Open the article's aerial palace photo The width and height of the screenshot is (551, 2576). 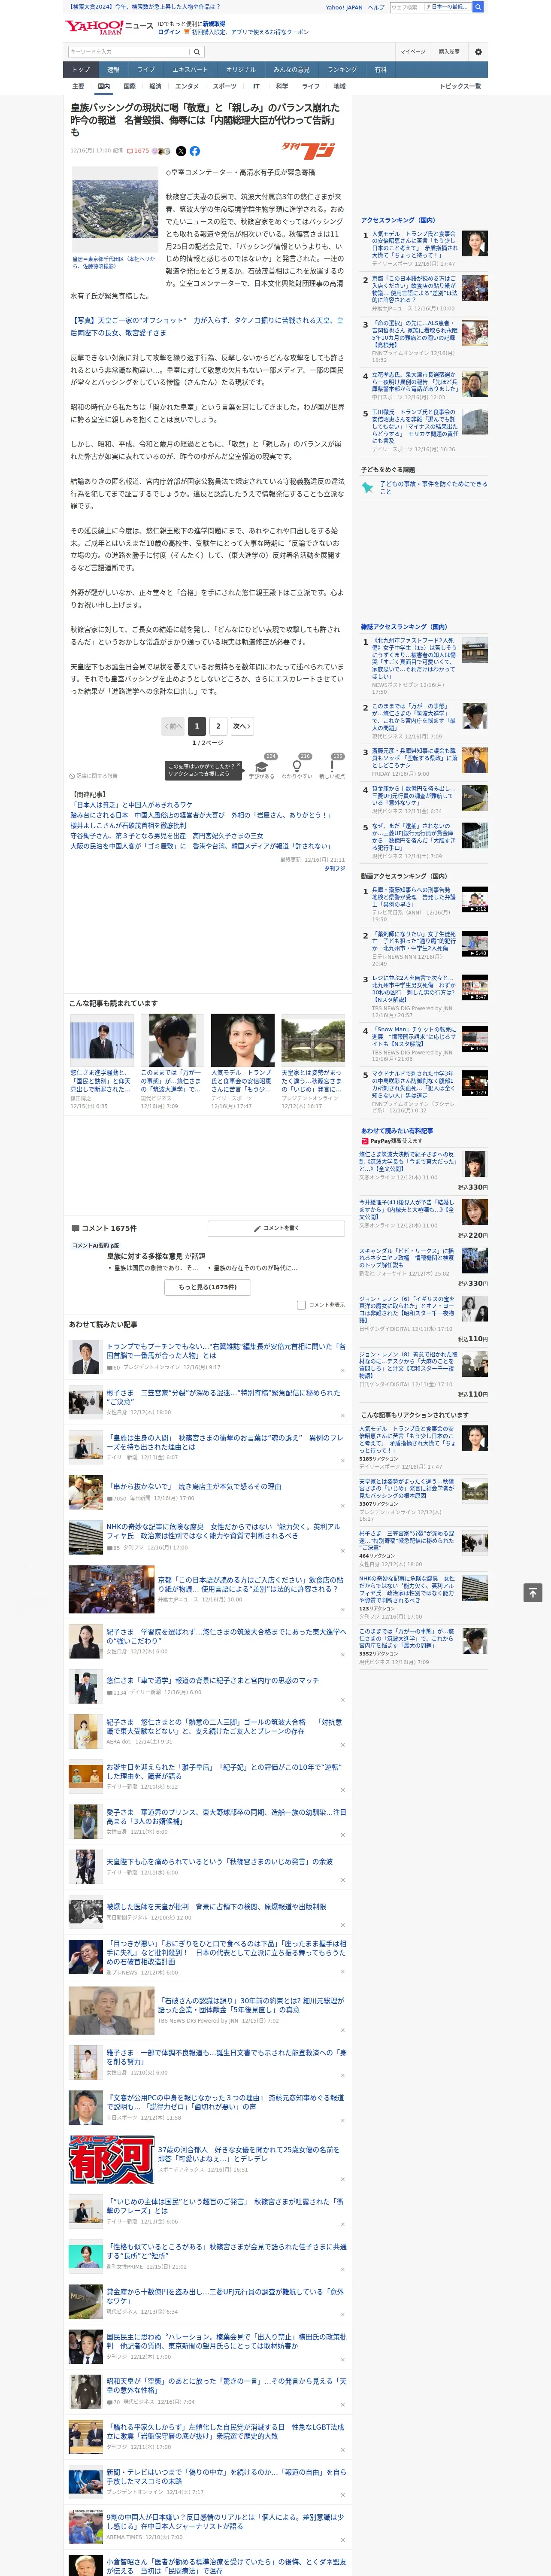coord(115,210)
